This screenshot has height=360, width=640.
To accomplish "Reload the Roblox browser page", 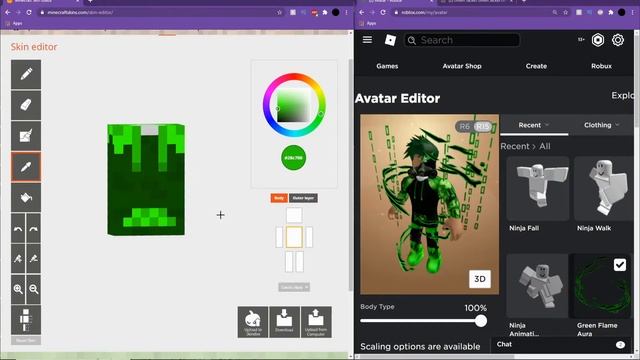I will click(x=383, y=12).
